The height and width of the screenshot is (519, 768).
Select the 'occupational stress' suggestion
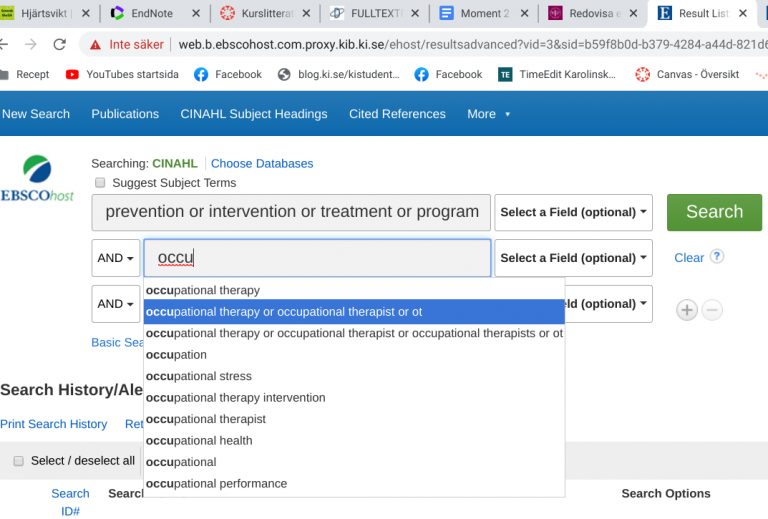coord(198,376)
